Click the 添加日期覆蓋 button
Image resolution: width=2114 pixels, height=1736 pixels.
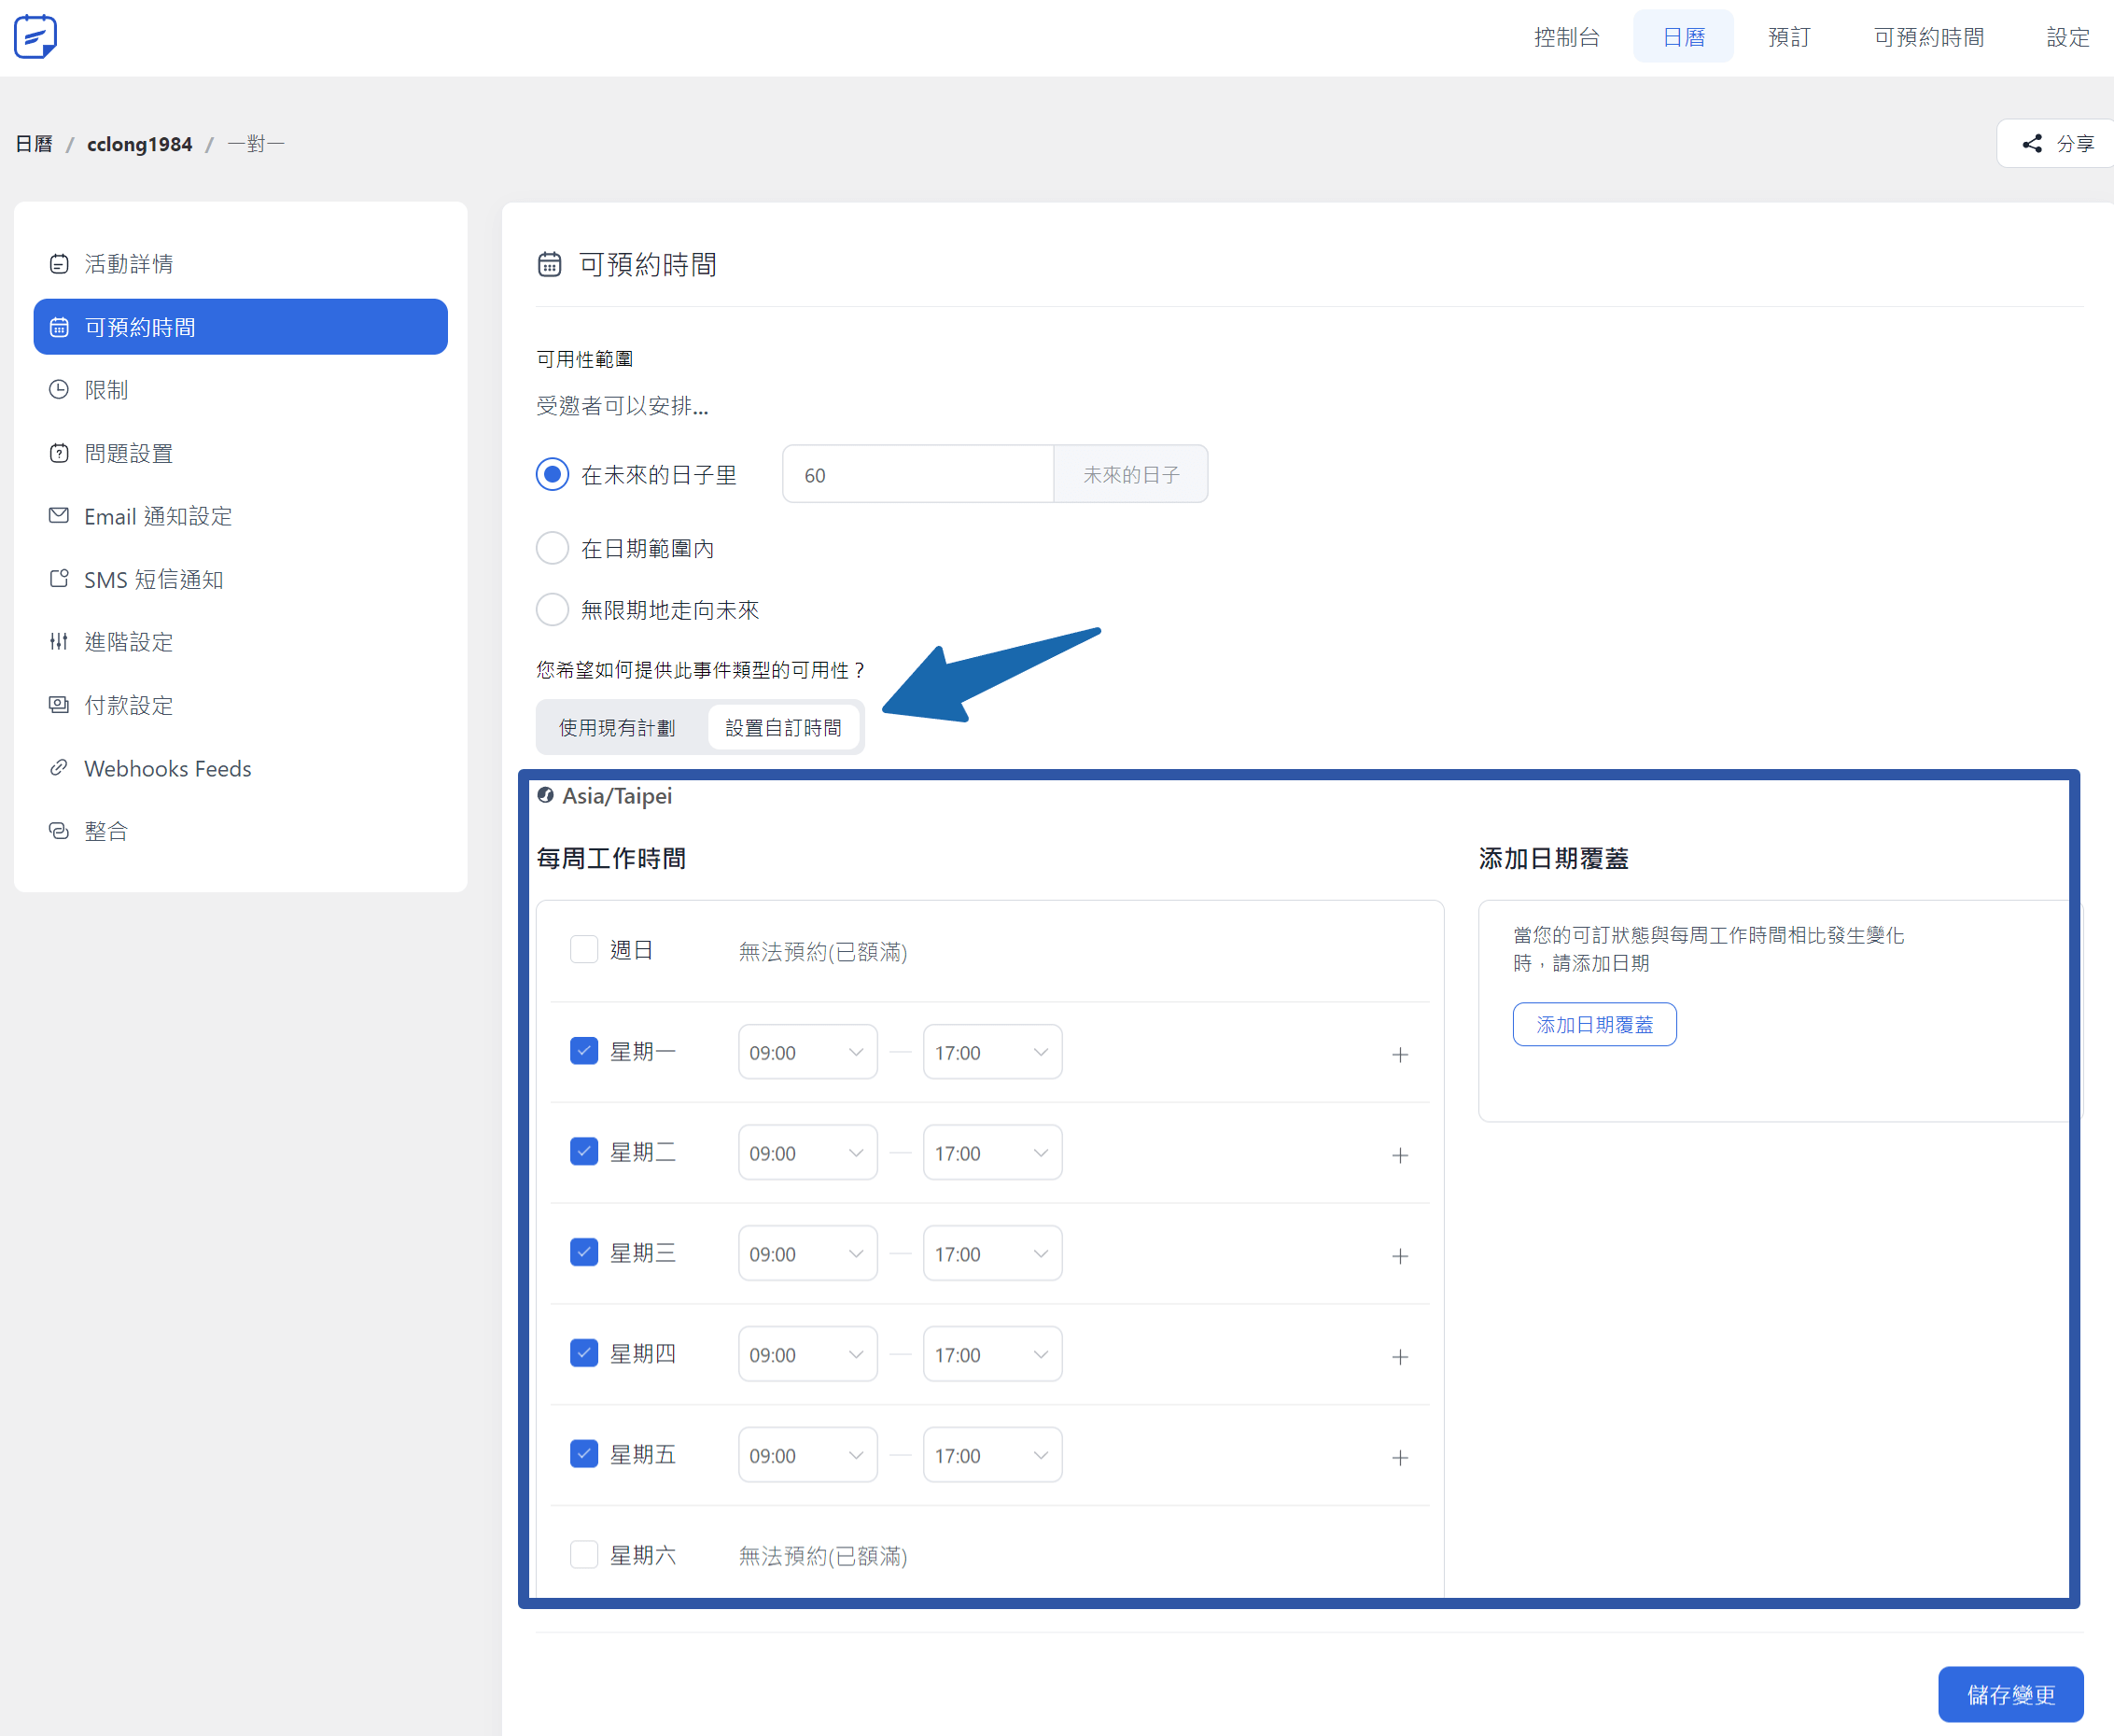click(1594, 1025)
